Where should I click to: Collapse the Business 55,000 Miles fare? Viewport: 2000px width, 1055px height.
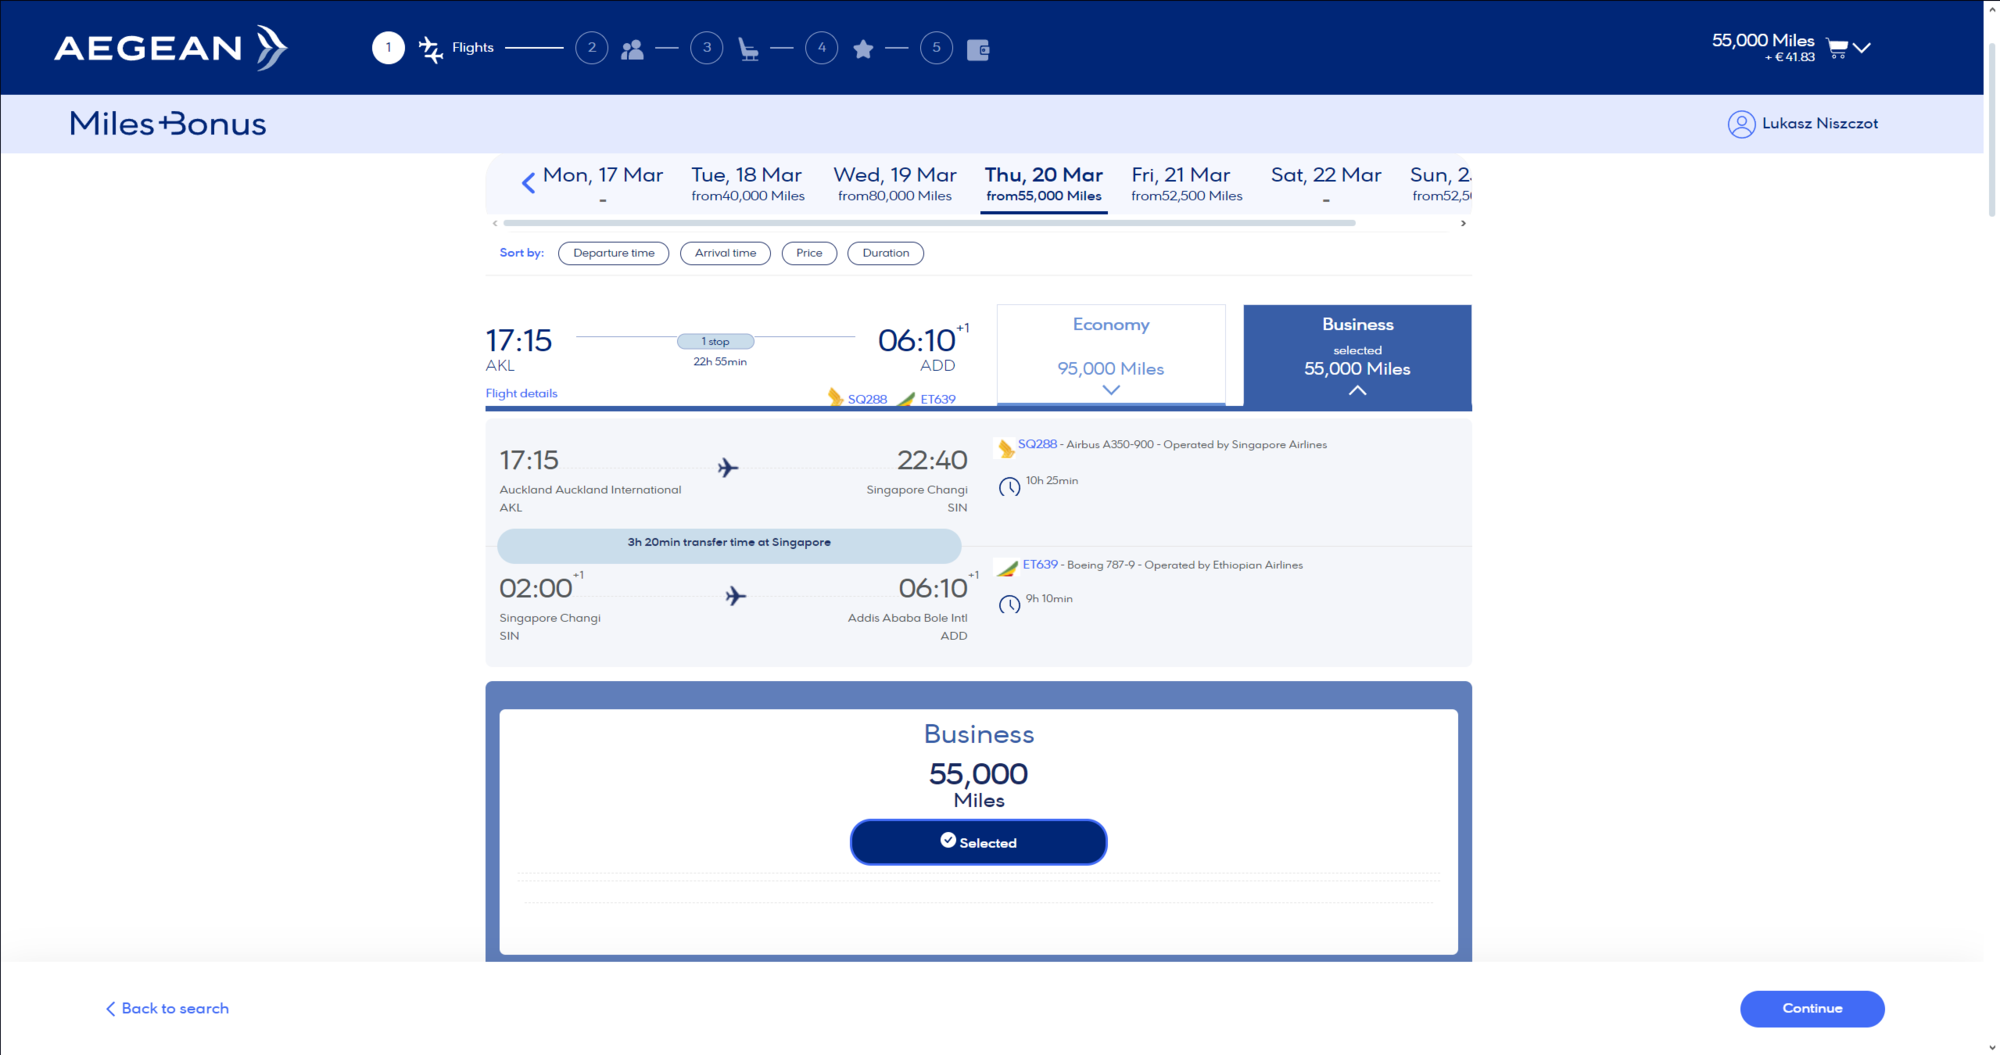click(1356, 356)
